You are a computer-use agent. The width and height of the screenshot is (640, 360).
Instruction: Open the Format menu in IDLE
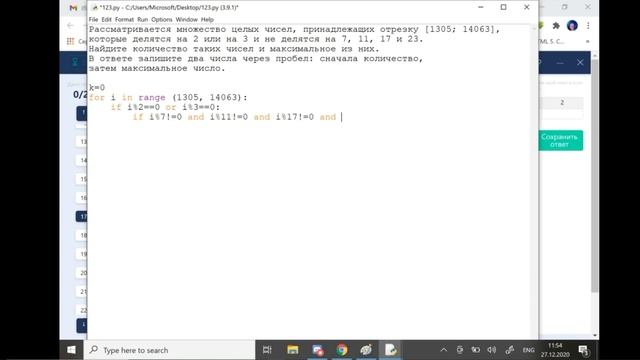[124, 19]
